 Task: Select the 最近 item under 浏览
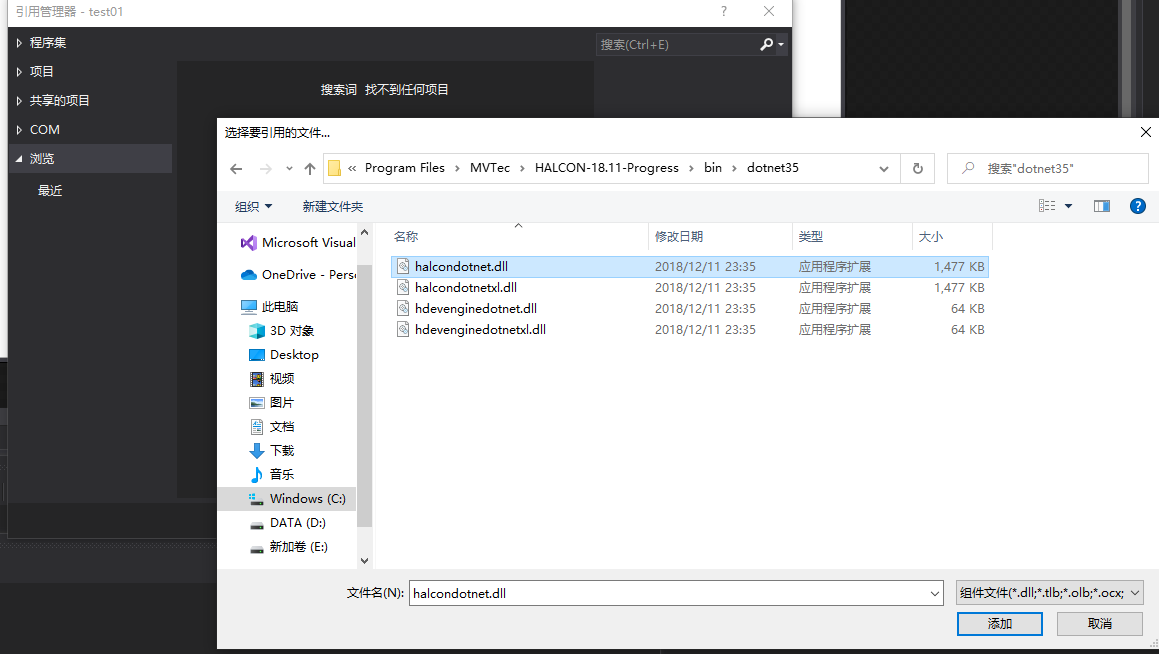51,190
